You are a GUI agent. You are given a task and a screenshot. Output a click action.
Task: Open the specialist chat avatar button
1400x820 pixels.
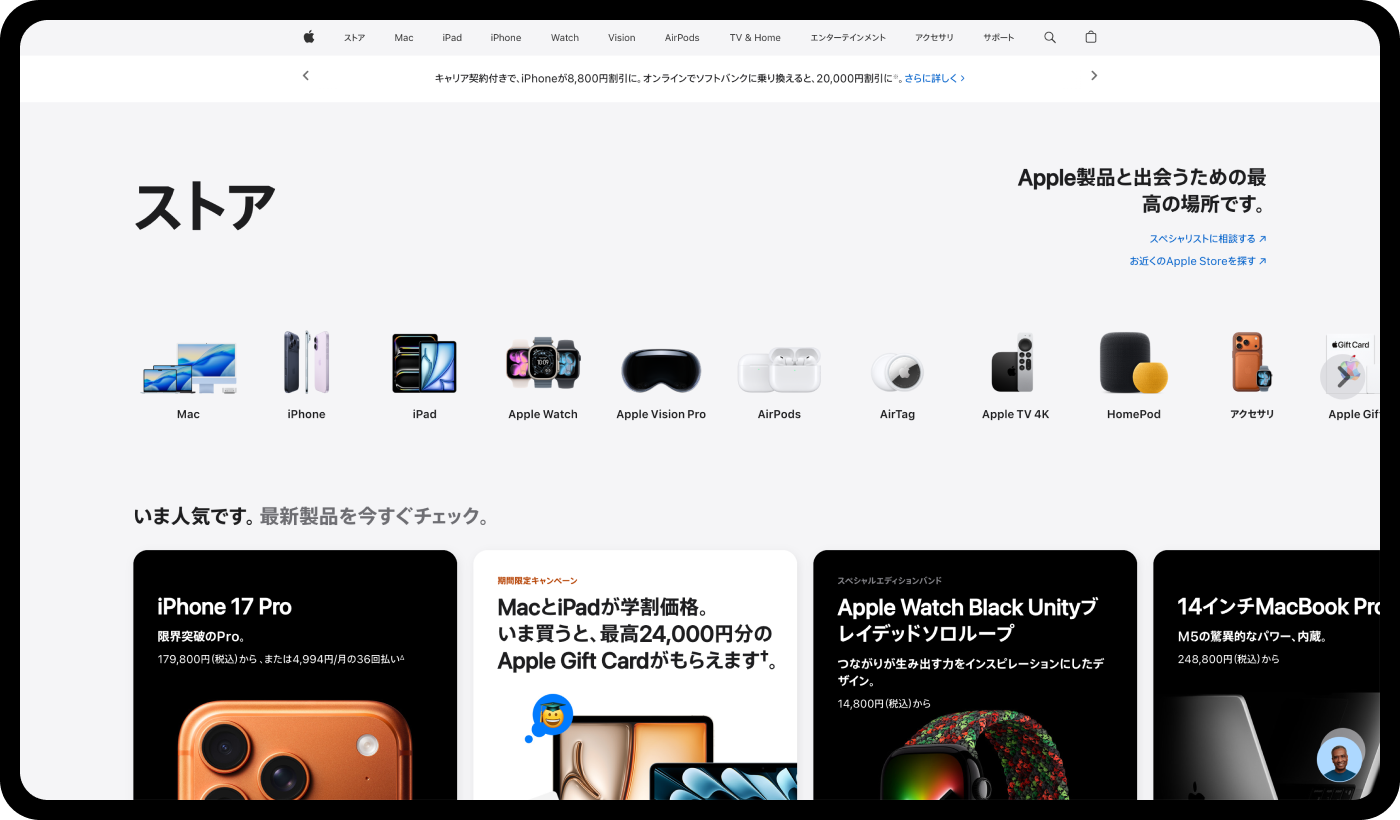[x=1339, y=759]
